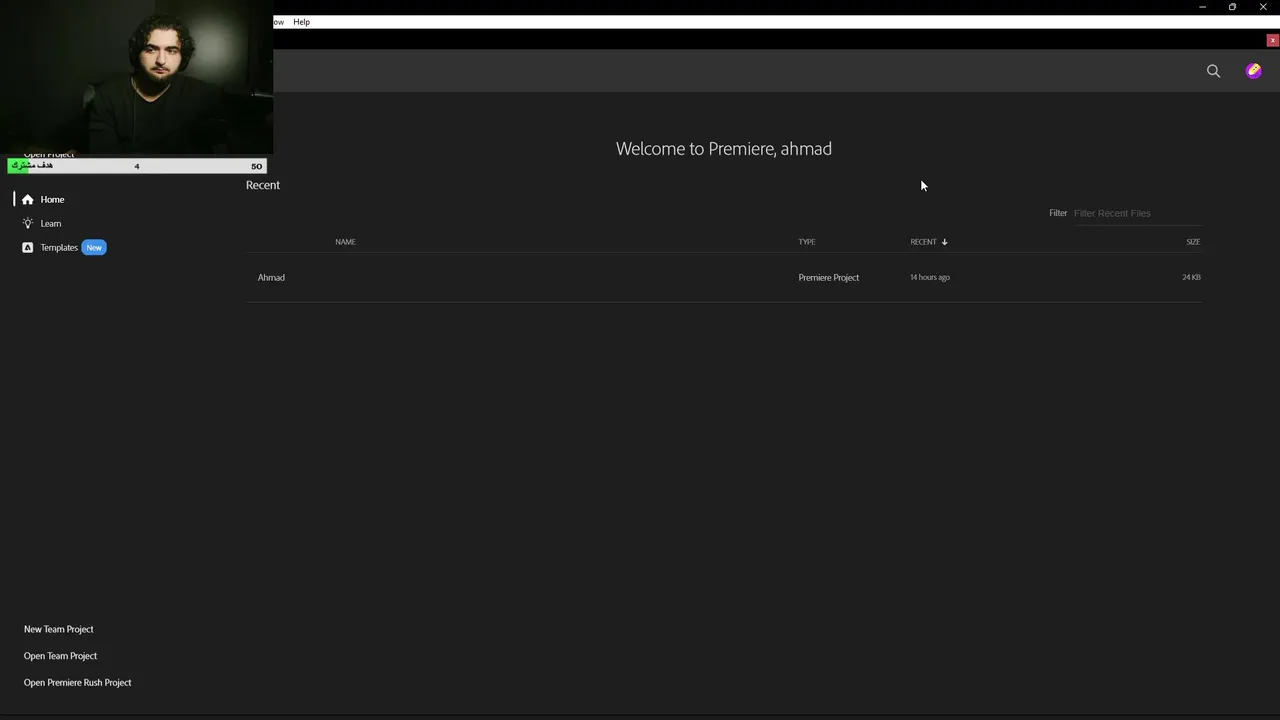Sort recent files by Type column

point(806,241)
